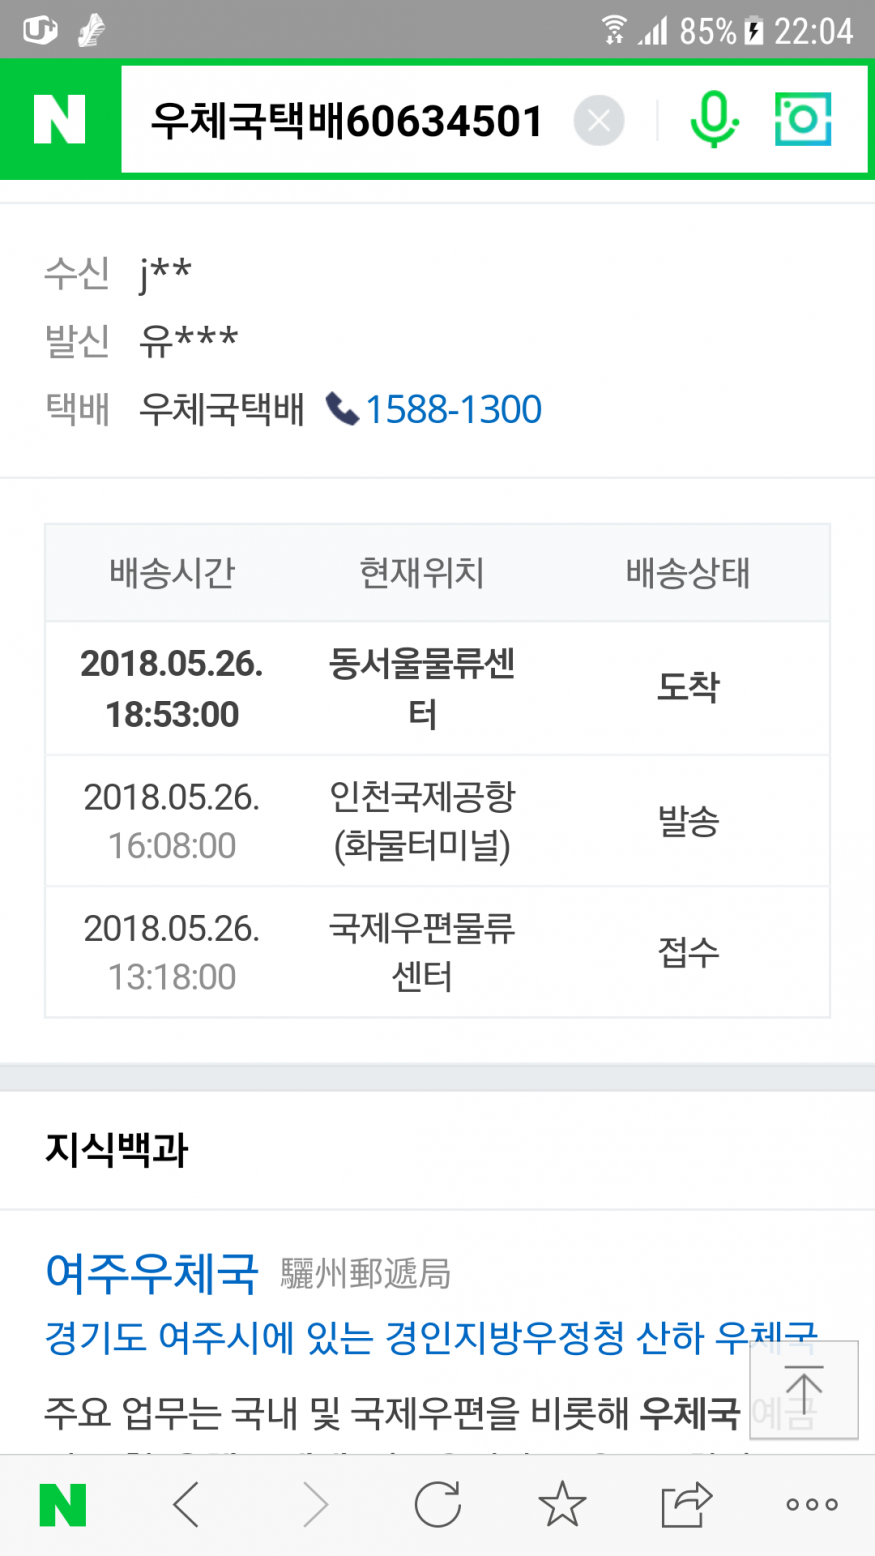Image resolution: width=875 pixels, height=1556 pixels.
Task: Go forward to the next page
Action: [x=314, y=1504]
